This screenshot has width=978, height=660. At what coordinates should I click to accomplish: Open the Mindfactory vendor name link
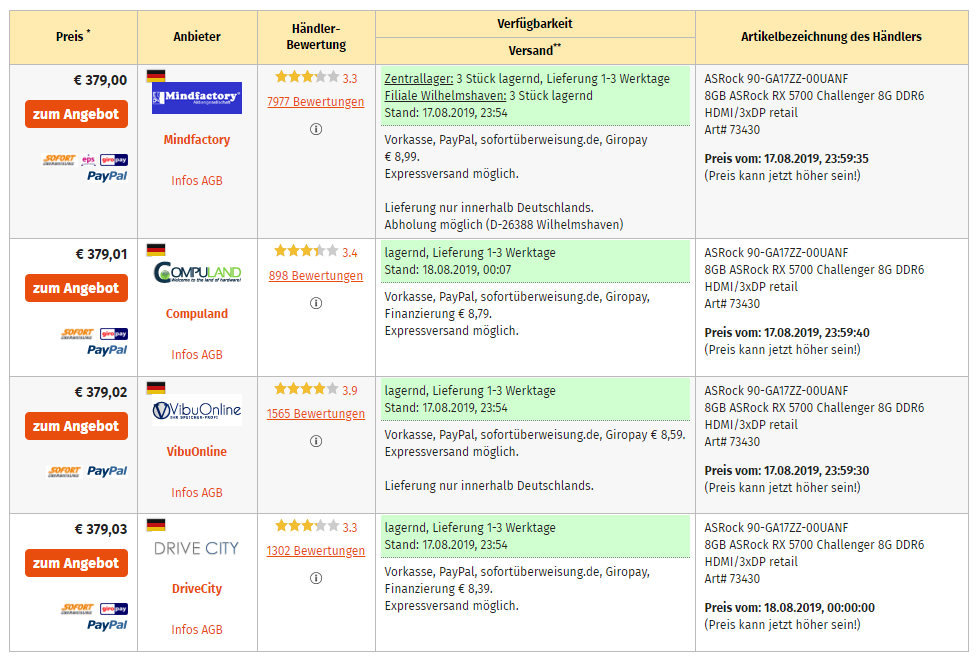tap(196, 140)
